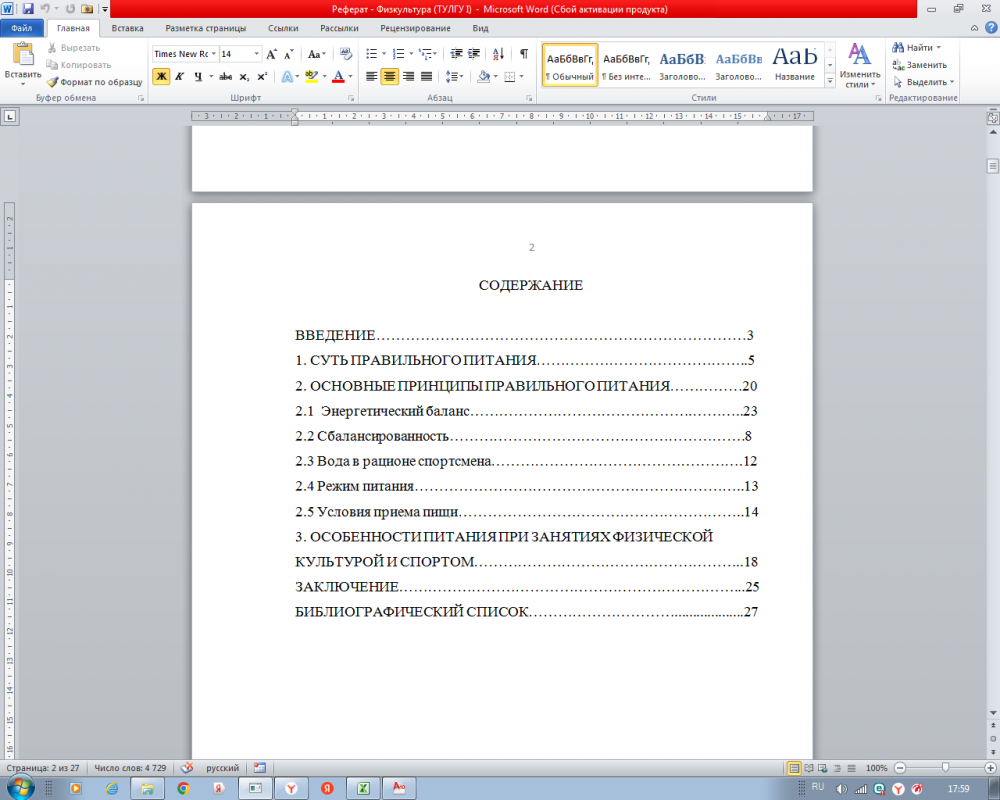The image size is (1000, 800).
Task: Toggle center alignment
Action: (390, 77)
